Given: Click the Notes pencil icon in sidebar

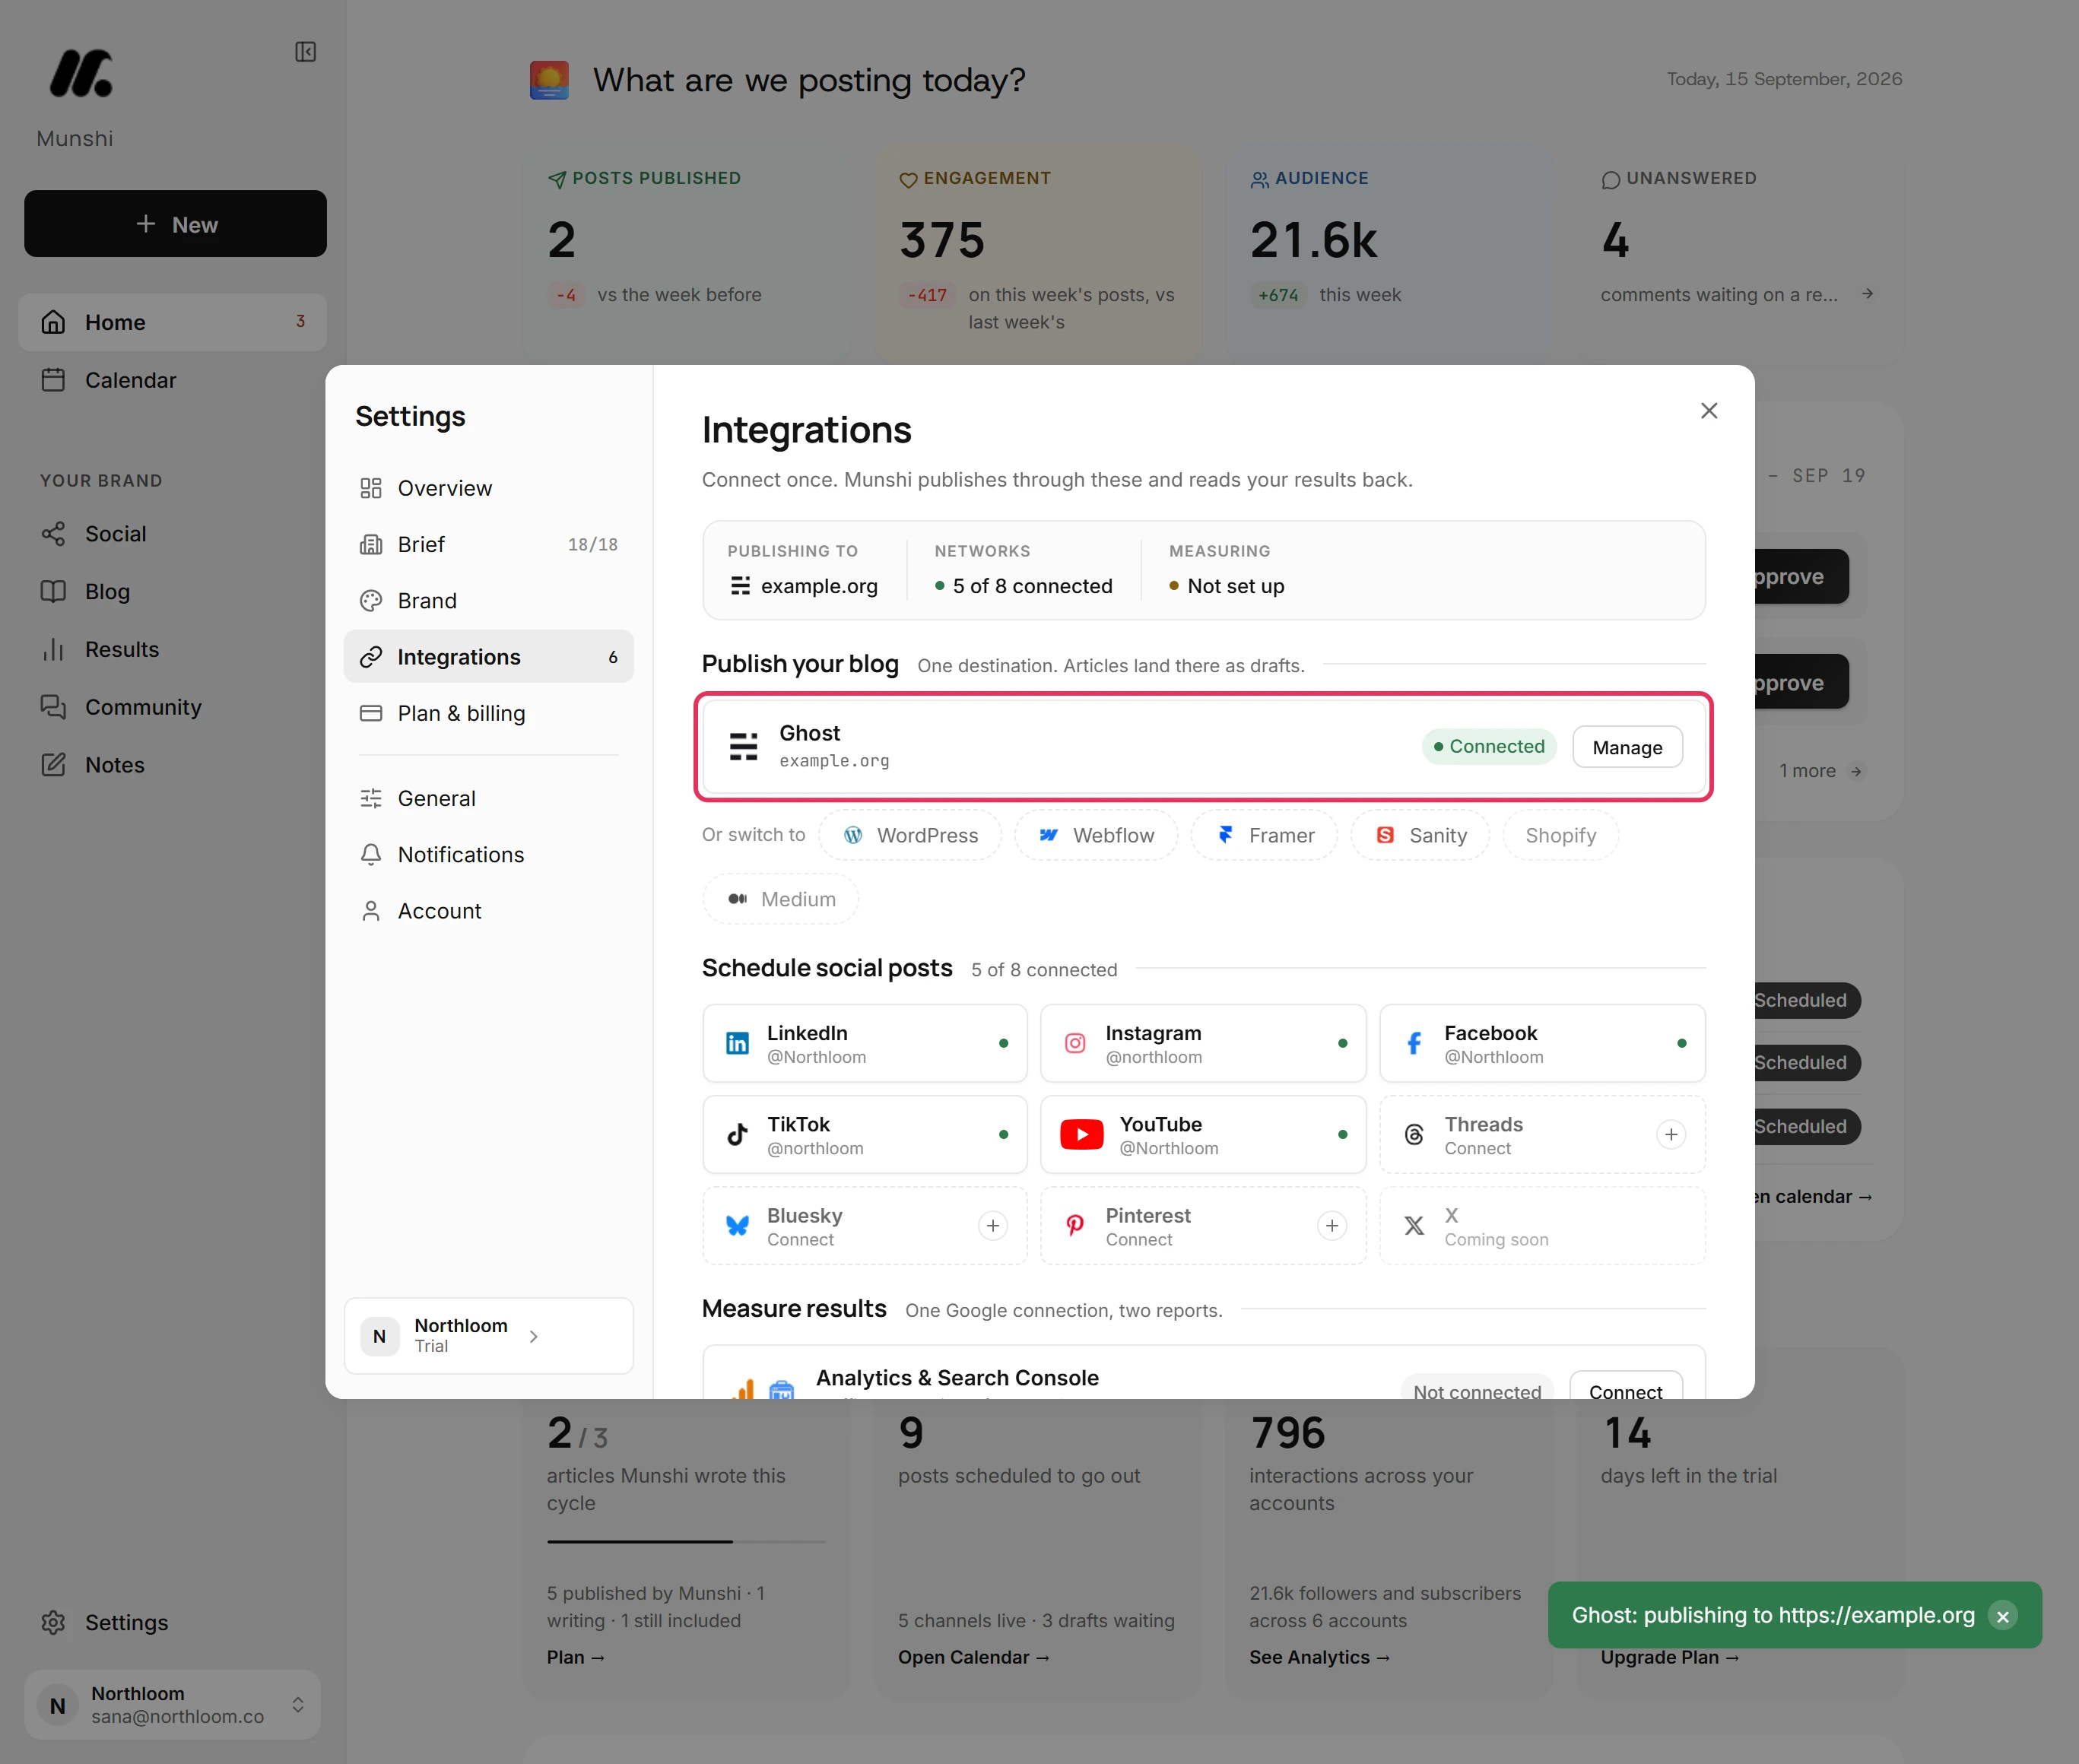Looking at the screenshot, I should click(53, 765).
